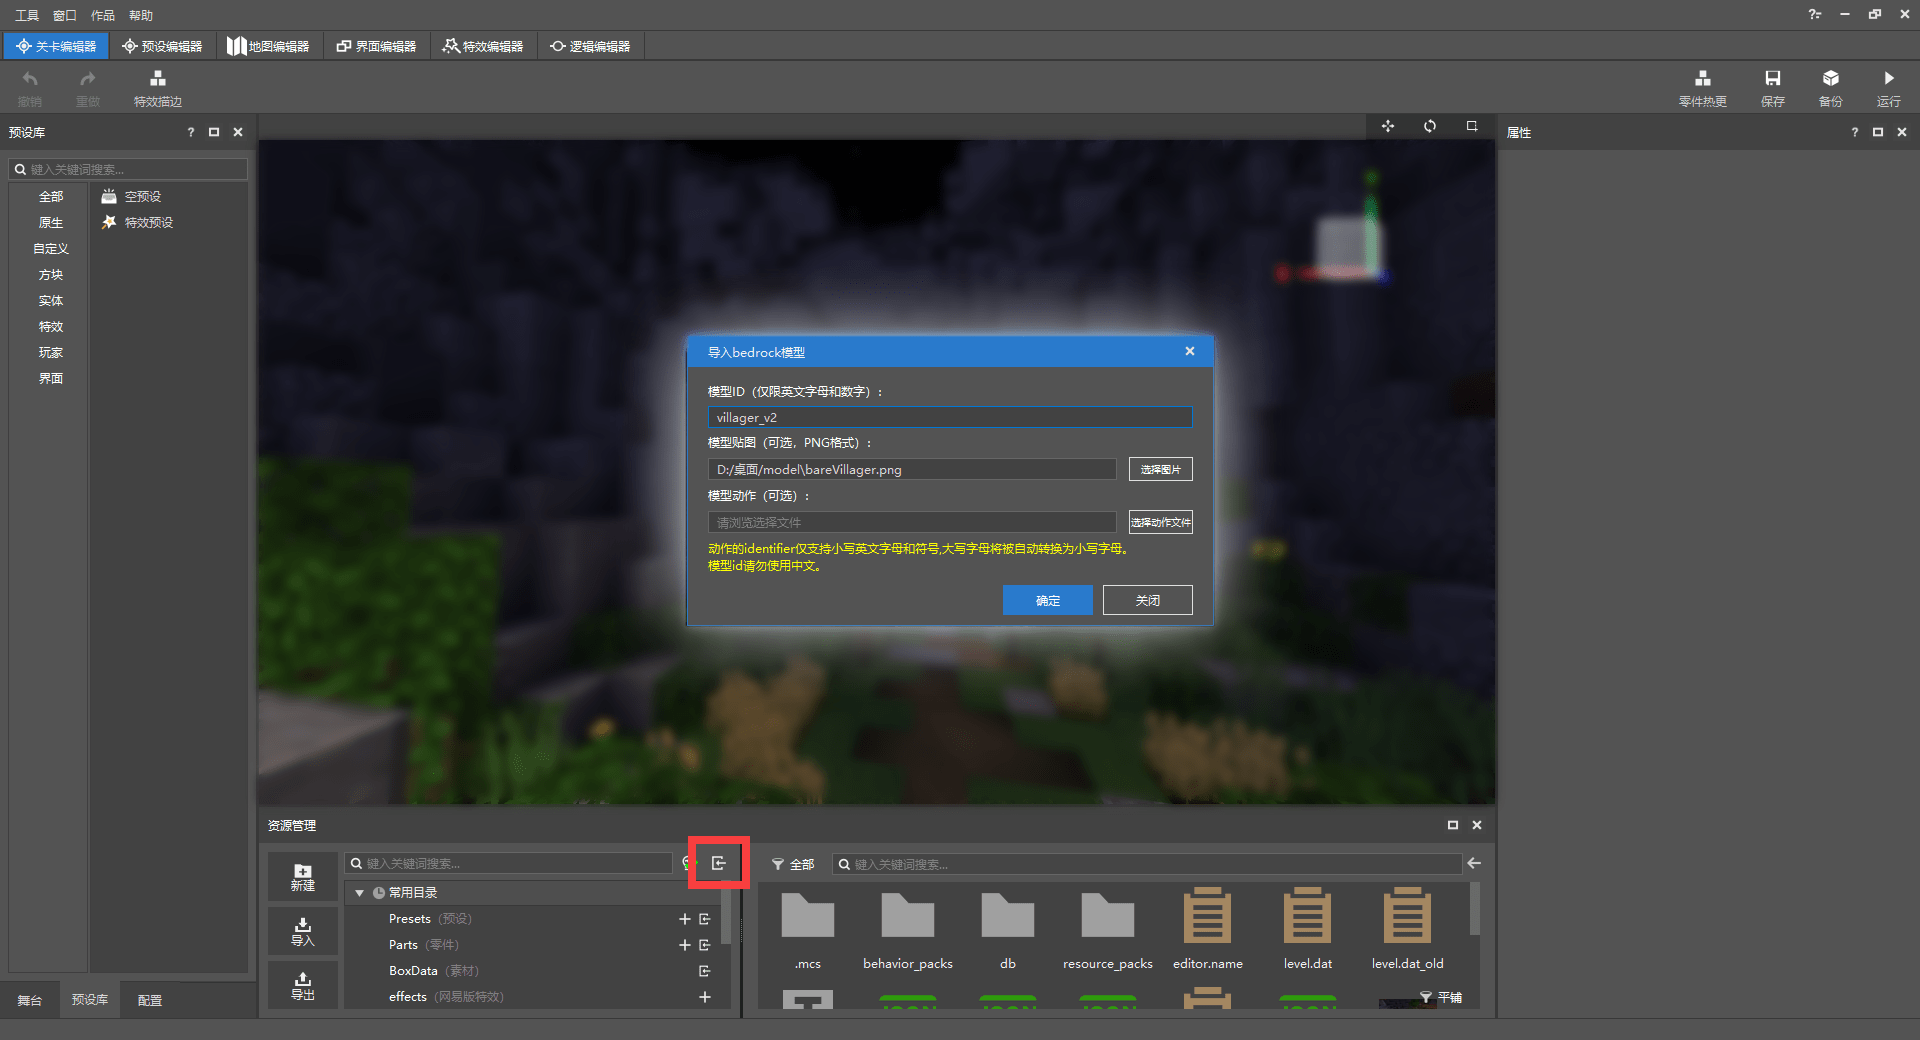
Task: Select the 特效预设 preset item
Action: point(138,222)
